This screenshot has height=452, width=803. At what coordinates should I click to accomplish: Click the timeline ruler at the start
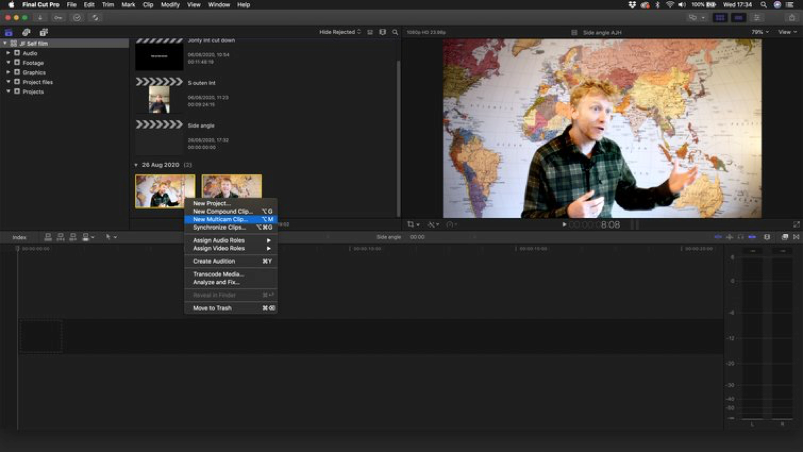click(19, 249)
